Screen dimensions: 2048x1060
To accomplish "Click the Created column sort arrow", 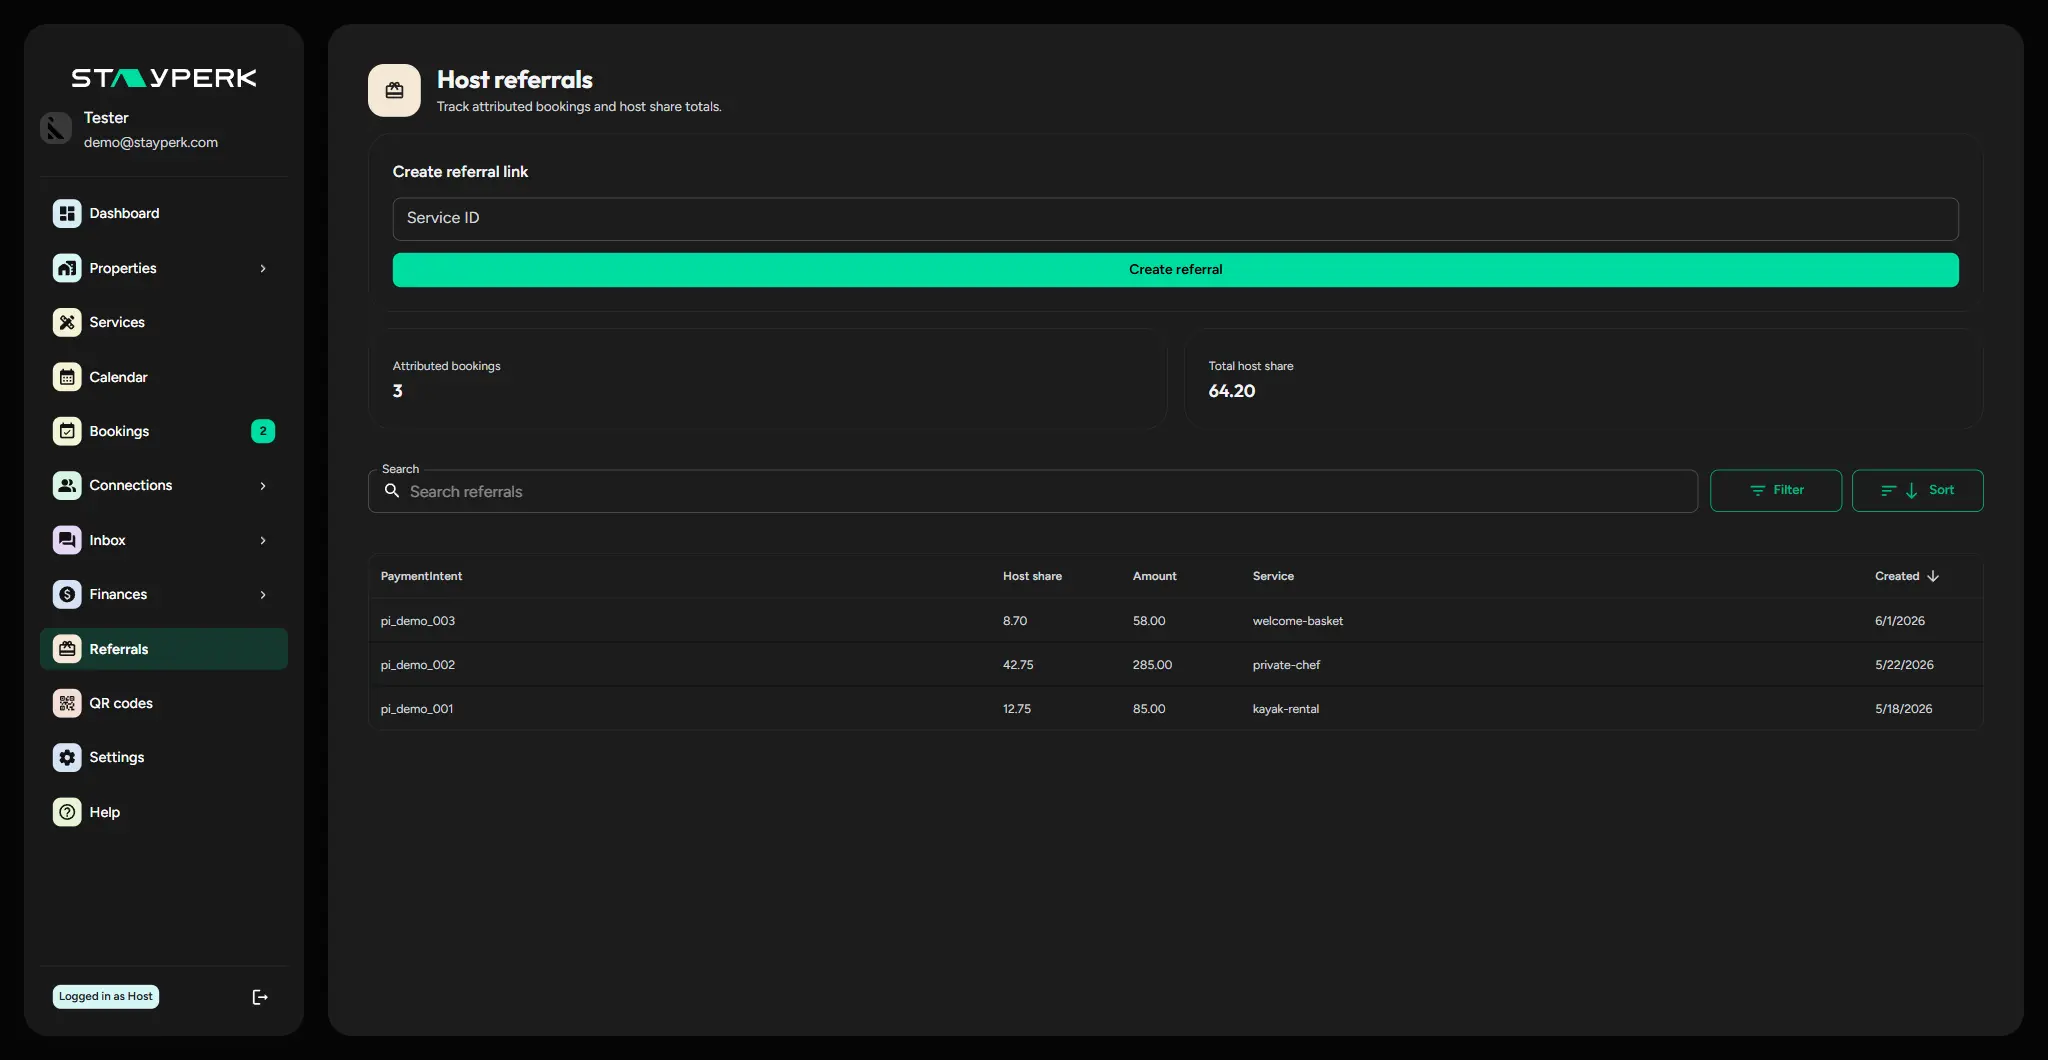I will (x=1933, y=576).
